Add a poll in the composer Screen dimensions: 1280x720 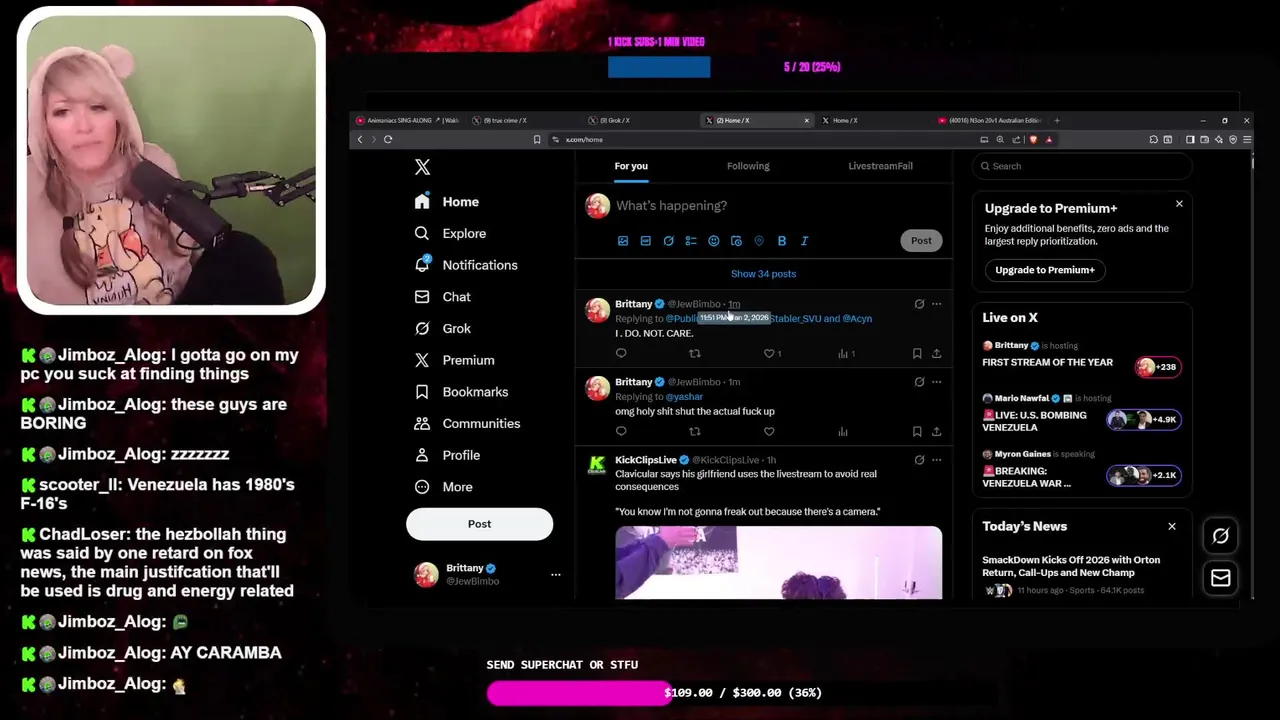691,241
